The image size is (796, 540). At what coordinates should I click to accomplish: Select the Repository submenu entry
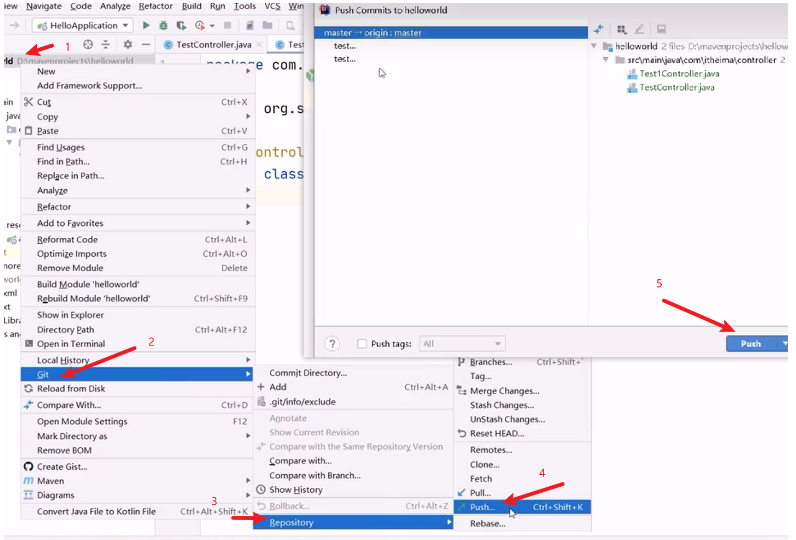coord(353,522)
